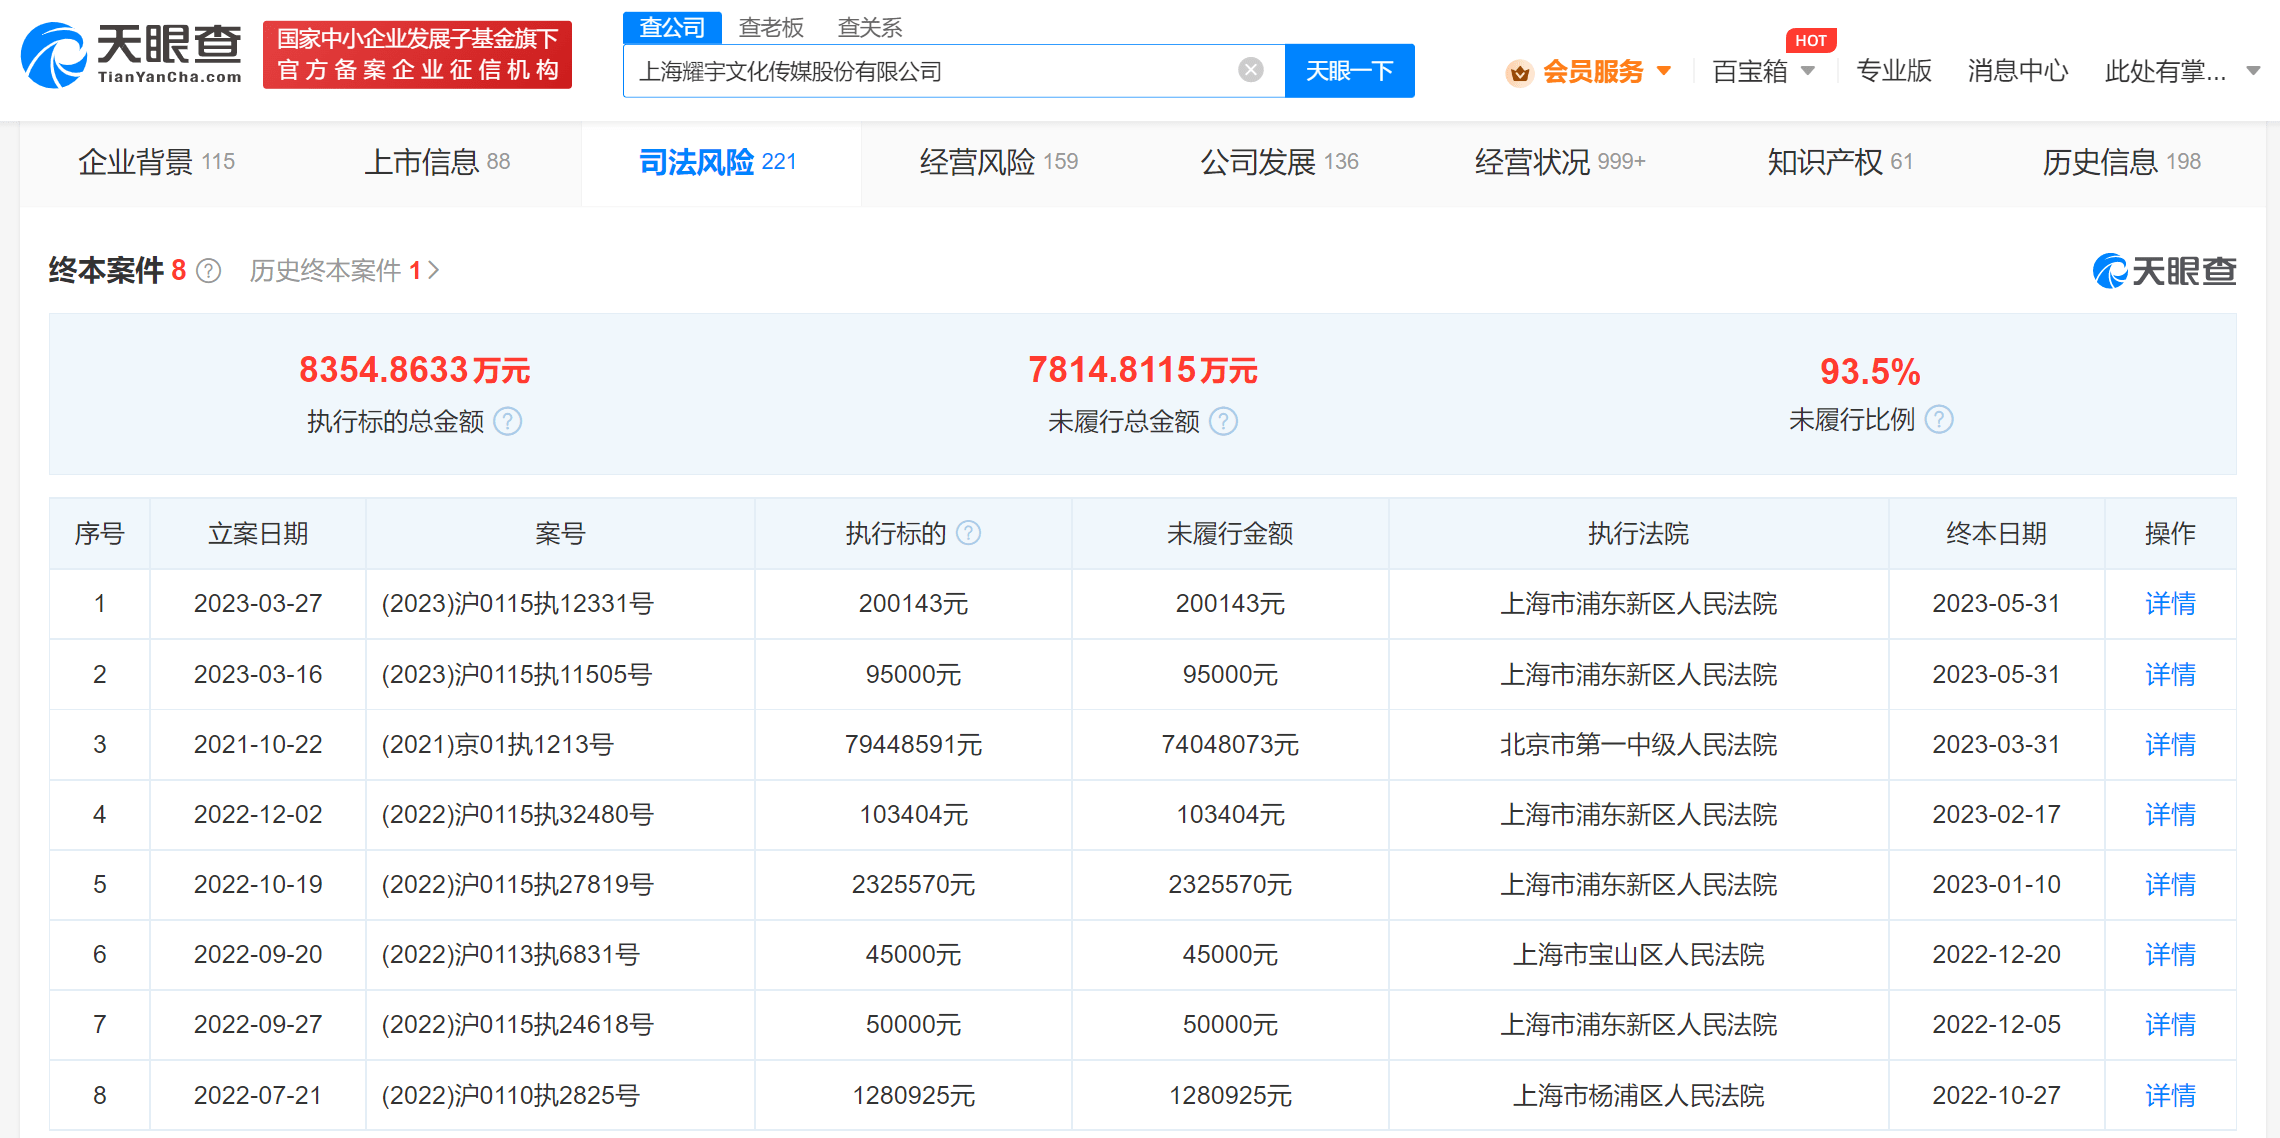The width and height of the screenshot is (2280, 1138).
Task: Click the 天眼一下 search button
Action: point(1349,71)
